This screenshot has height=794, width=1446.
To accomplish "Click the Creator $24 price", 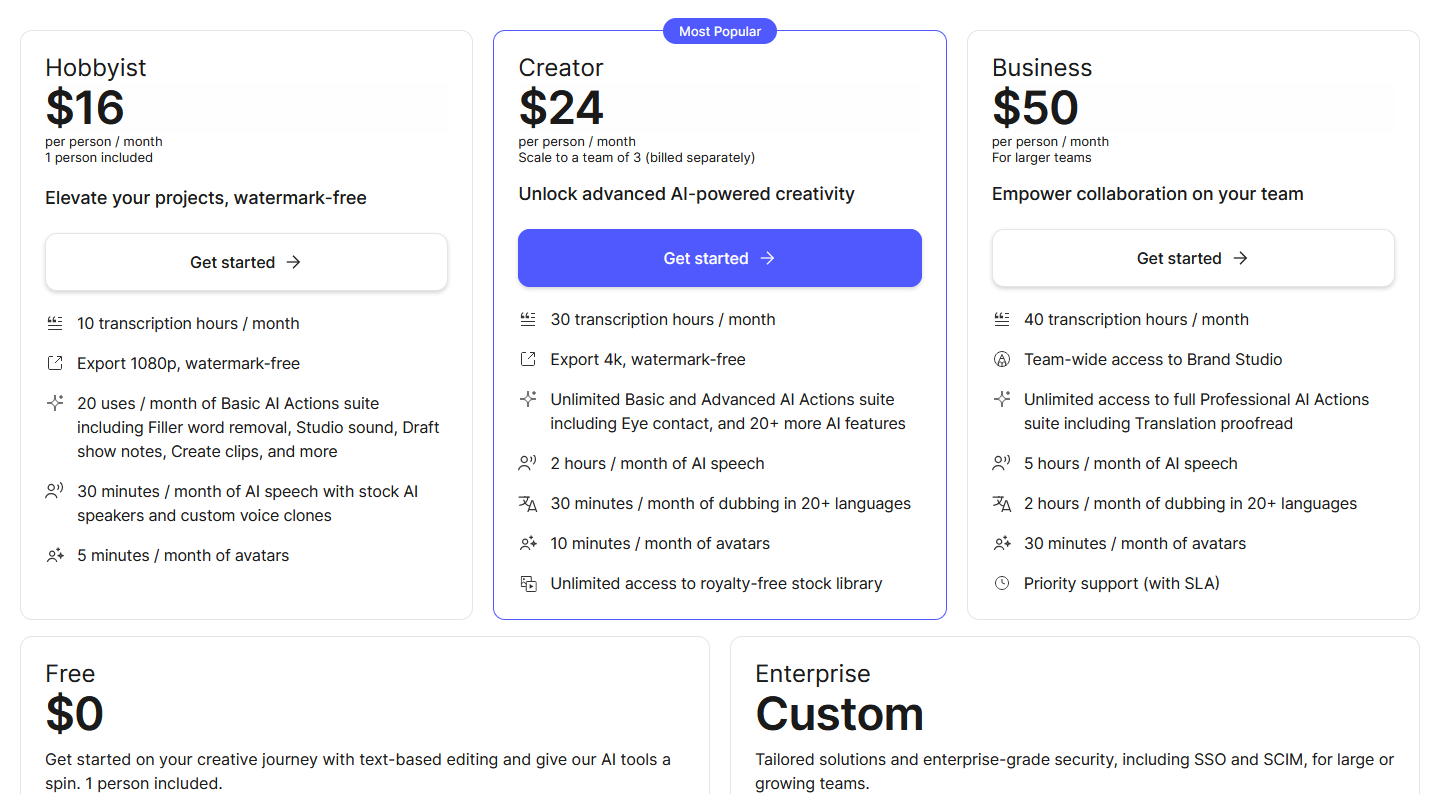I will pyautogui.click(x=561, y=108).
